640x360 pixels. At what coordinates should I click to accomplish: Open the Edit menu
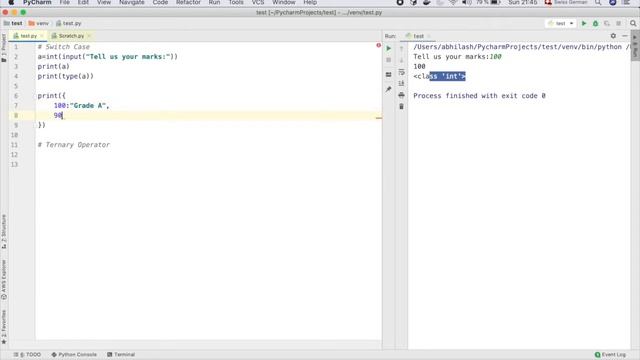83,2
